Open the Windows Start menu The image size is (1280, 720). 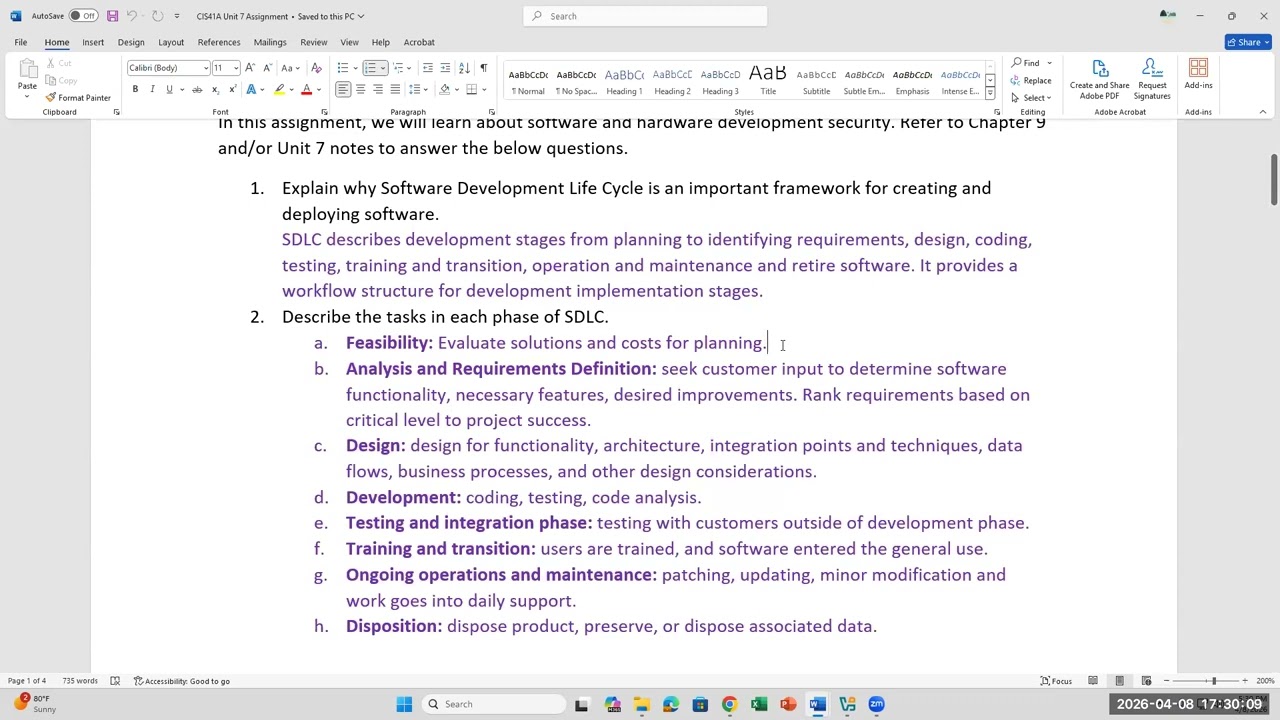[404, 704]
